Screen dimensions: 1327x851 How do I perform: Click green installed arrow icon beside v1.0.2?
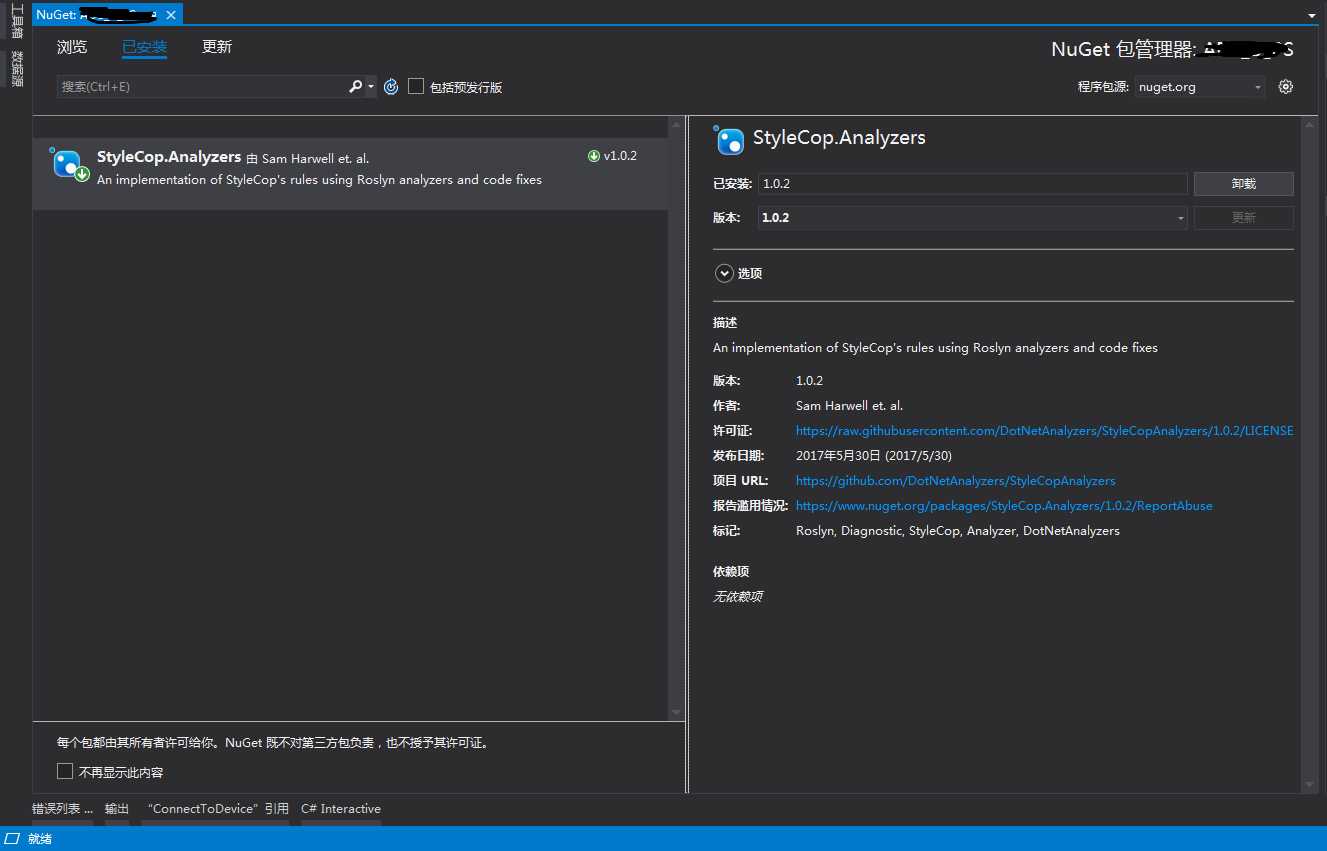pyautogui.click(x=594, y=156)
